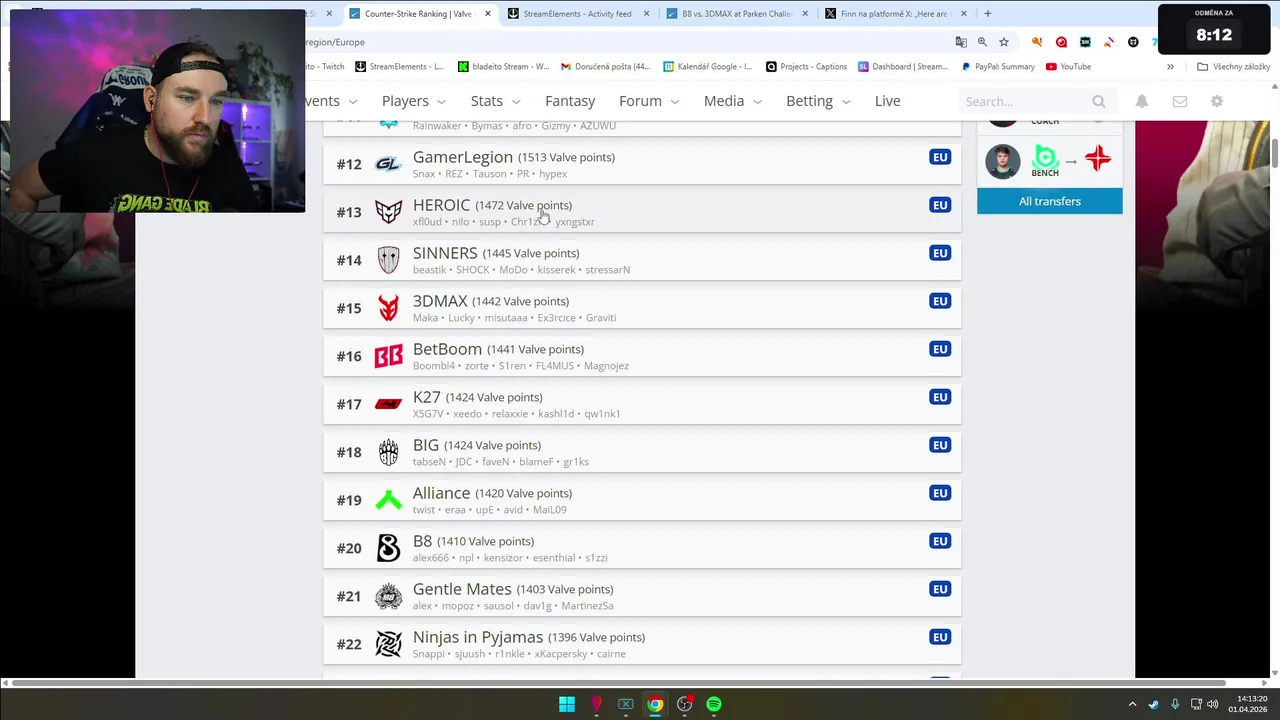
Task: Open the PayPal: Summary bookmark
Action: pyautogui.click(x=997, y=67)
